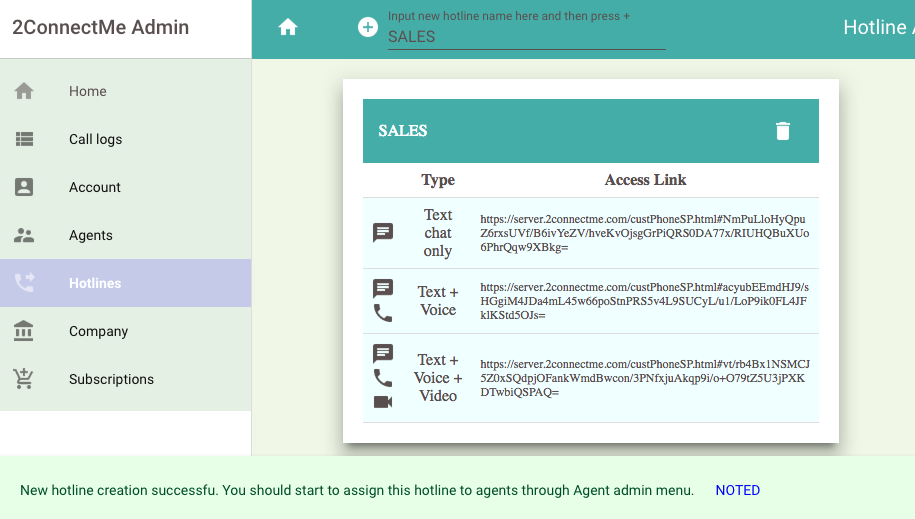The image size is (915, 519).
Task: Open the Home menu item
Action: [x=88, y=91]
